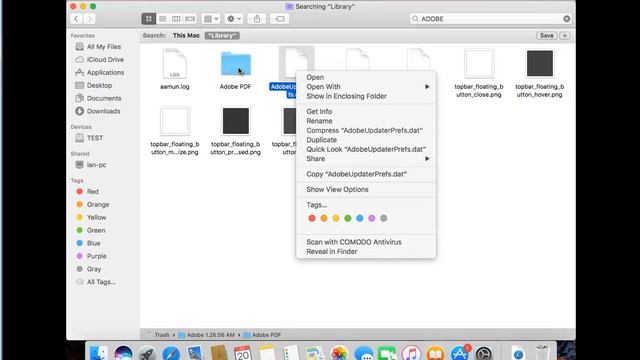
Task: Apply gray tag dot in context menu
Action: (x=384, y=218)
